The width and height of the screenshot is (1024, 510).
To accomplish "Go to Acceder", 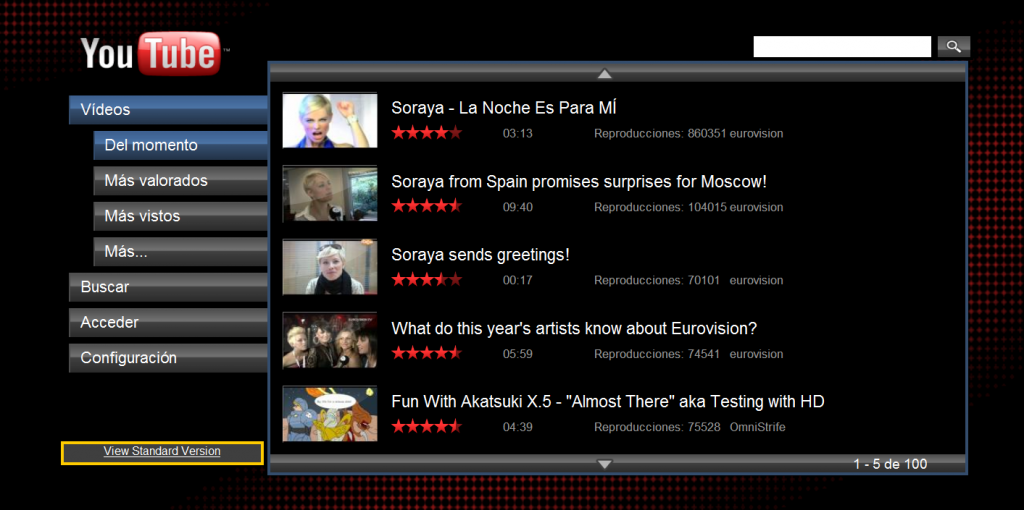I will (x=168, y=322).
